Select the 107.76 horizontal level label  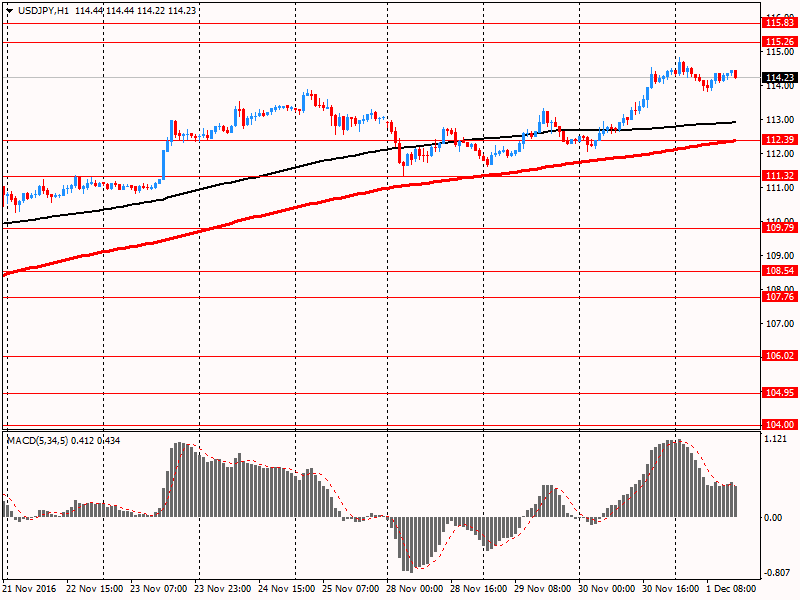[x=780, y=297]
